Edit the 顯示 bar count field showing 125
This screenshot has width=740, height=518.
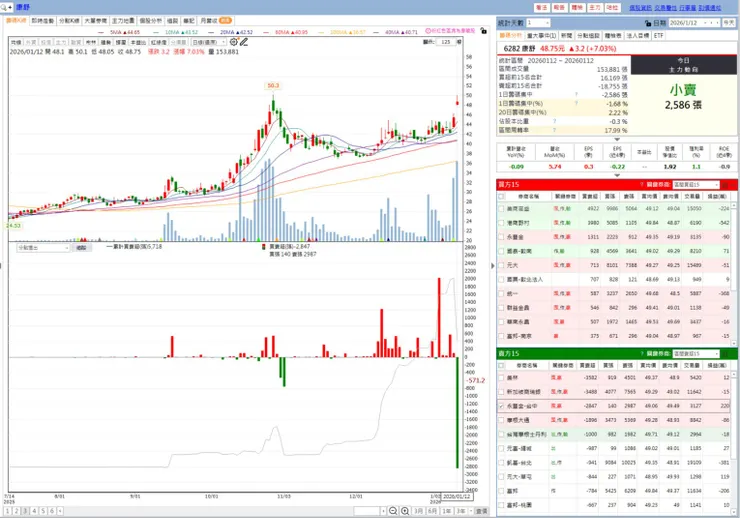coord(446,42)
